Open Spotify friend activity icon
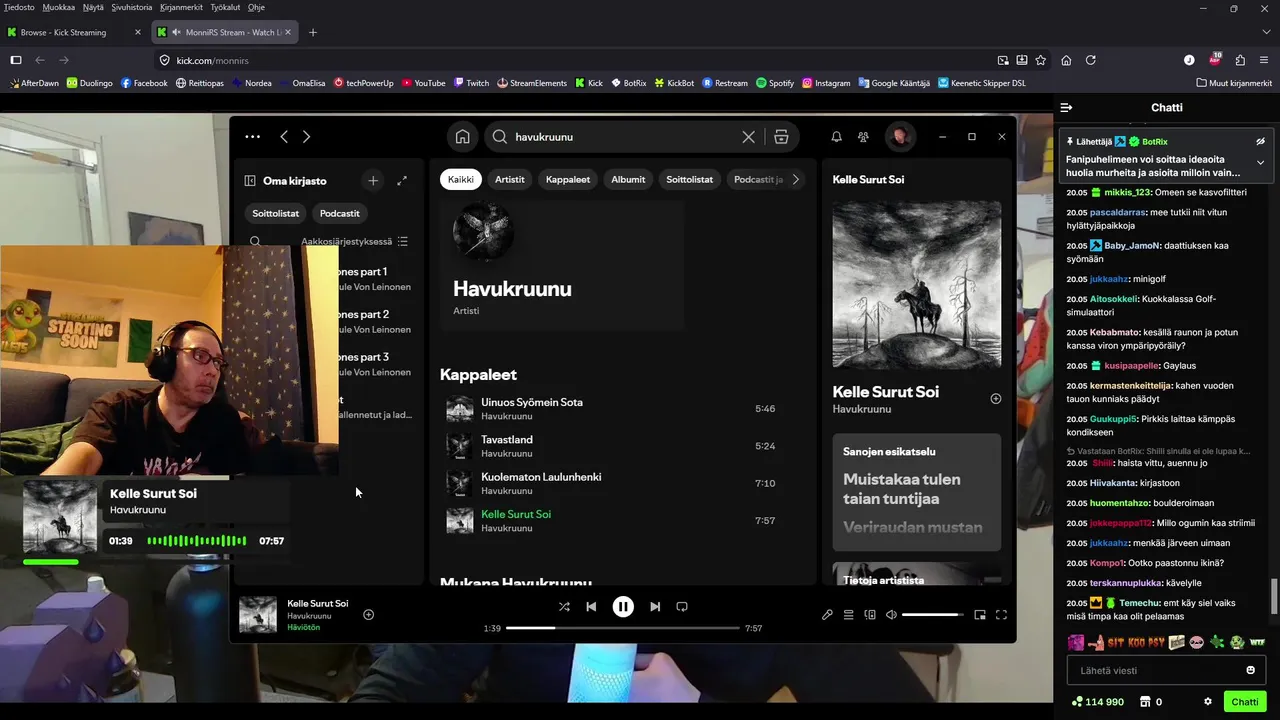The width and height of the screenshot is (1280, 720). click(x=864, y=137)
